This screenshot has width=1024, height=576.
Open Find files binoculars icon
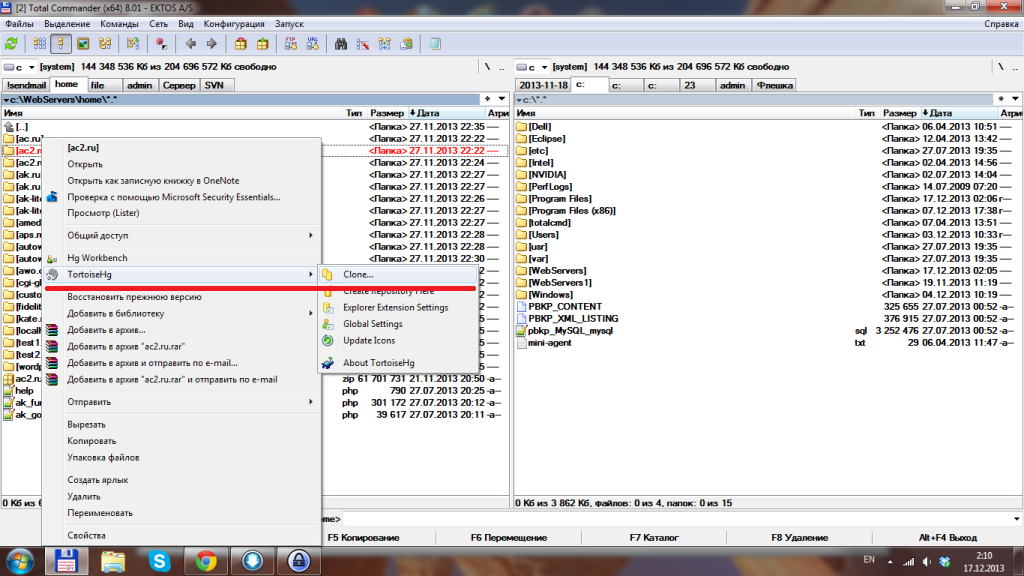tap(341, 44)
